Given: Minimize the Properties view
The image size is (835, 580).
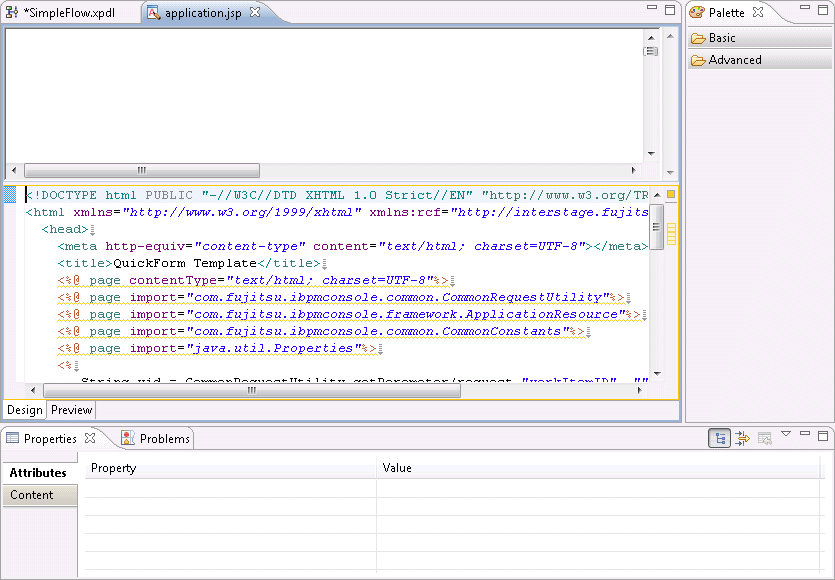Looking at the screenshot, I should [x=805, y=434].
